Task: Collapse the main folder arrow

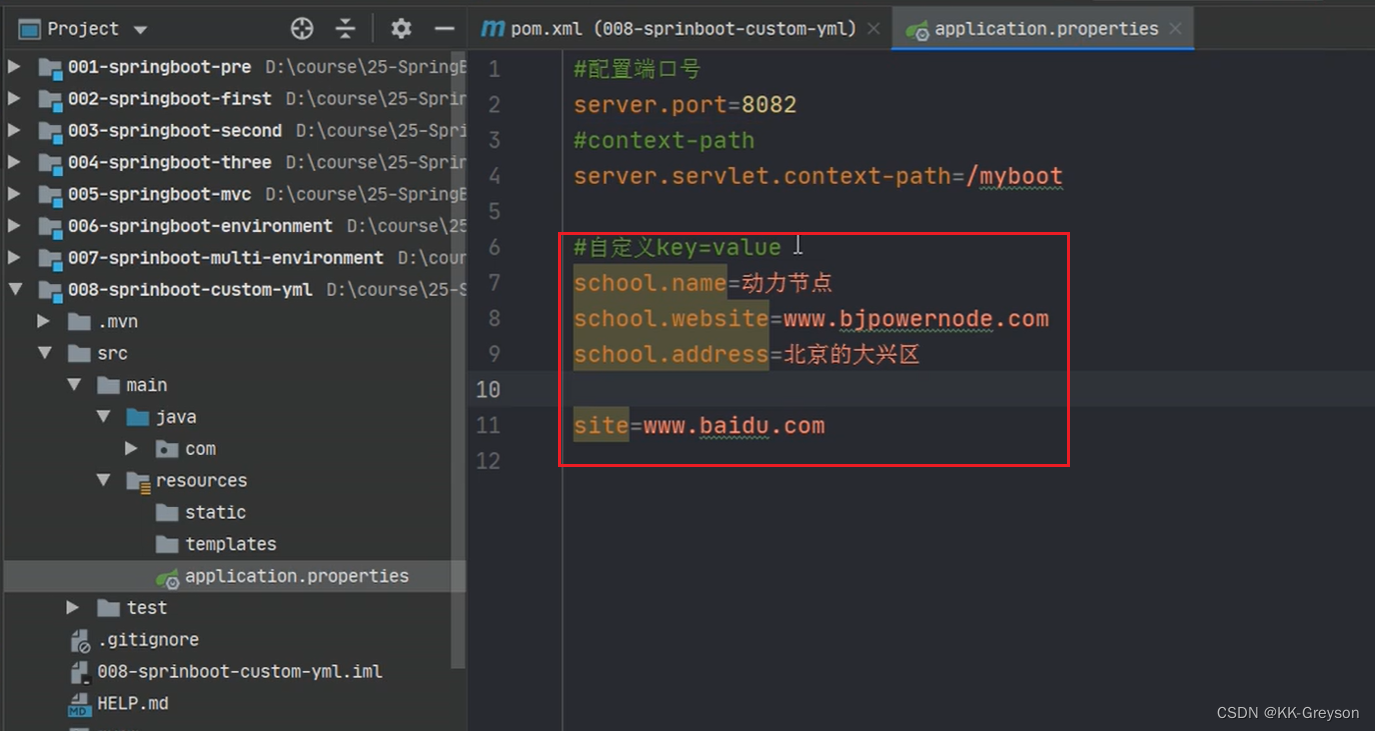Action: (x=73, y=385)
